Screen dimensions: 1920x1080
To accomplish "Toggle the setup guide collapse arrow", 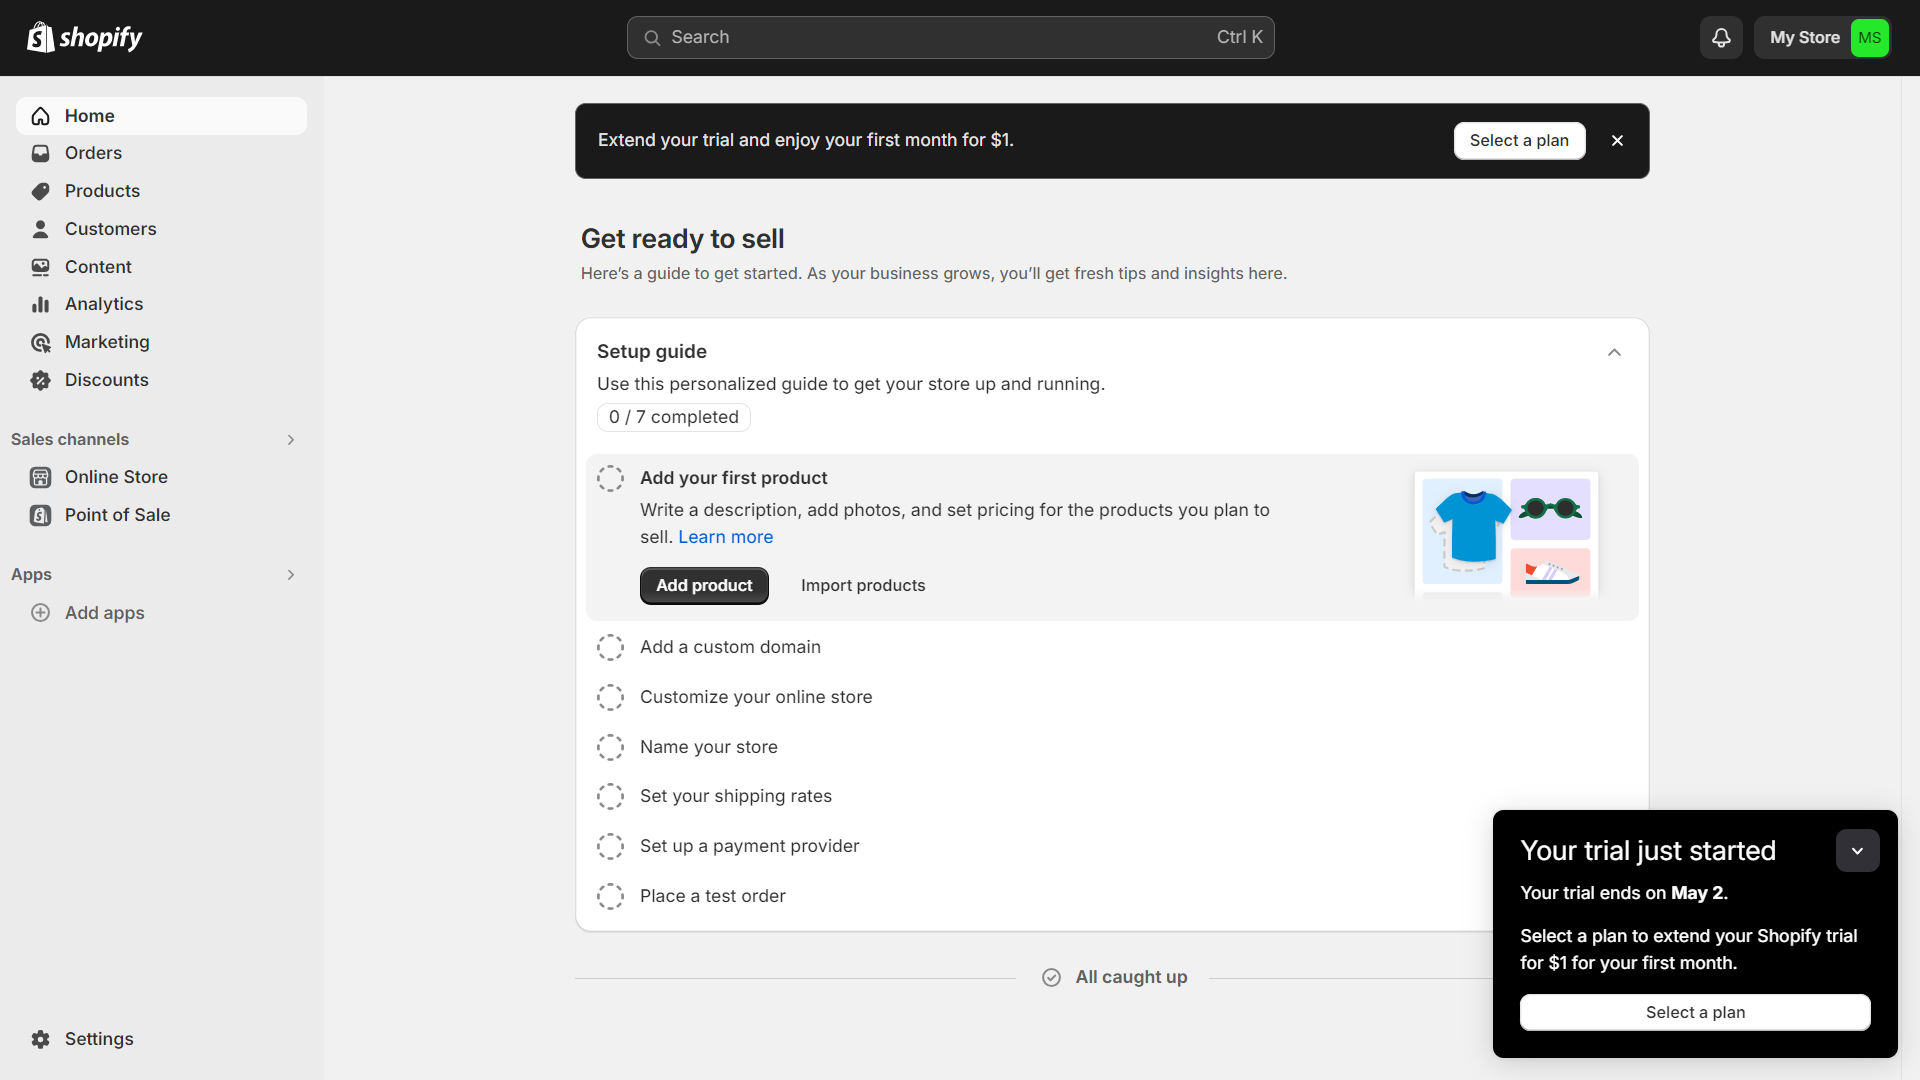I will pos(1614,352).
